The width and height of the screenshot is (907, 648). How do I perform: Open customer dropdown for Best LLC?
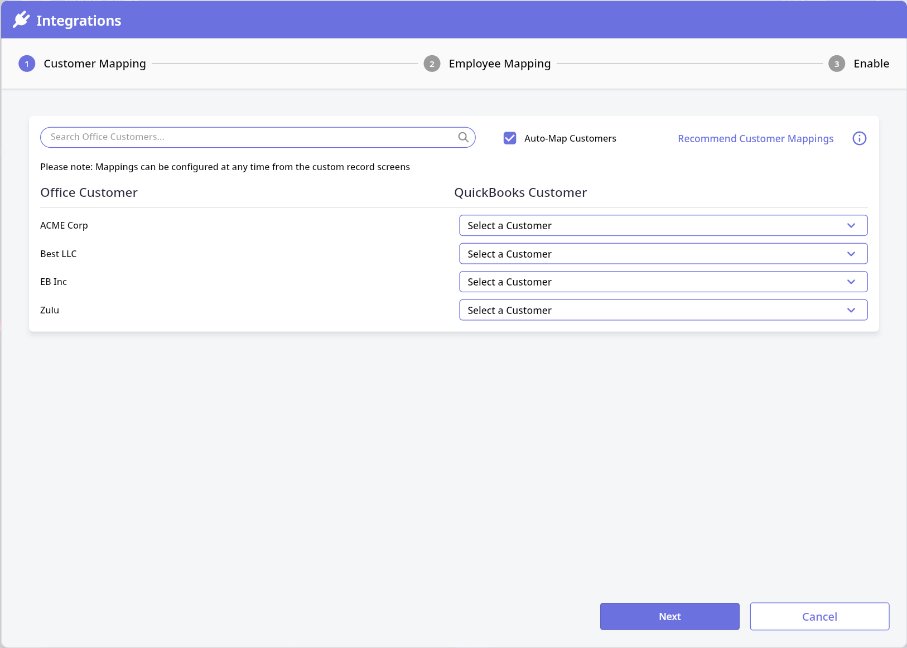662,254
